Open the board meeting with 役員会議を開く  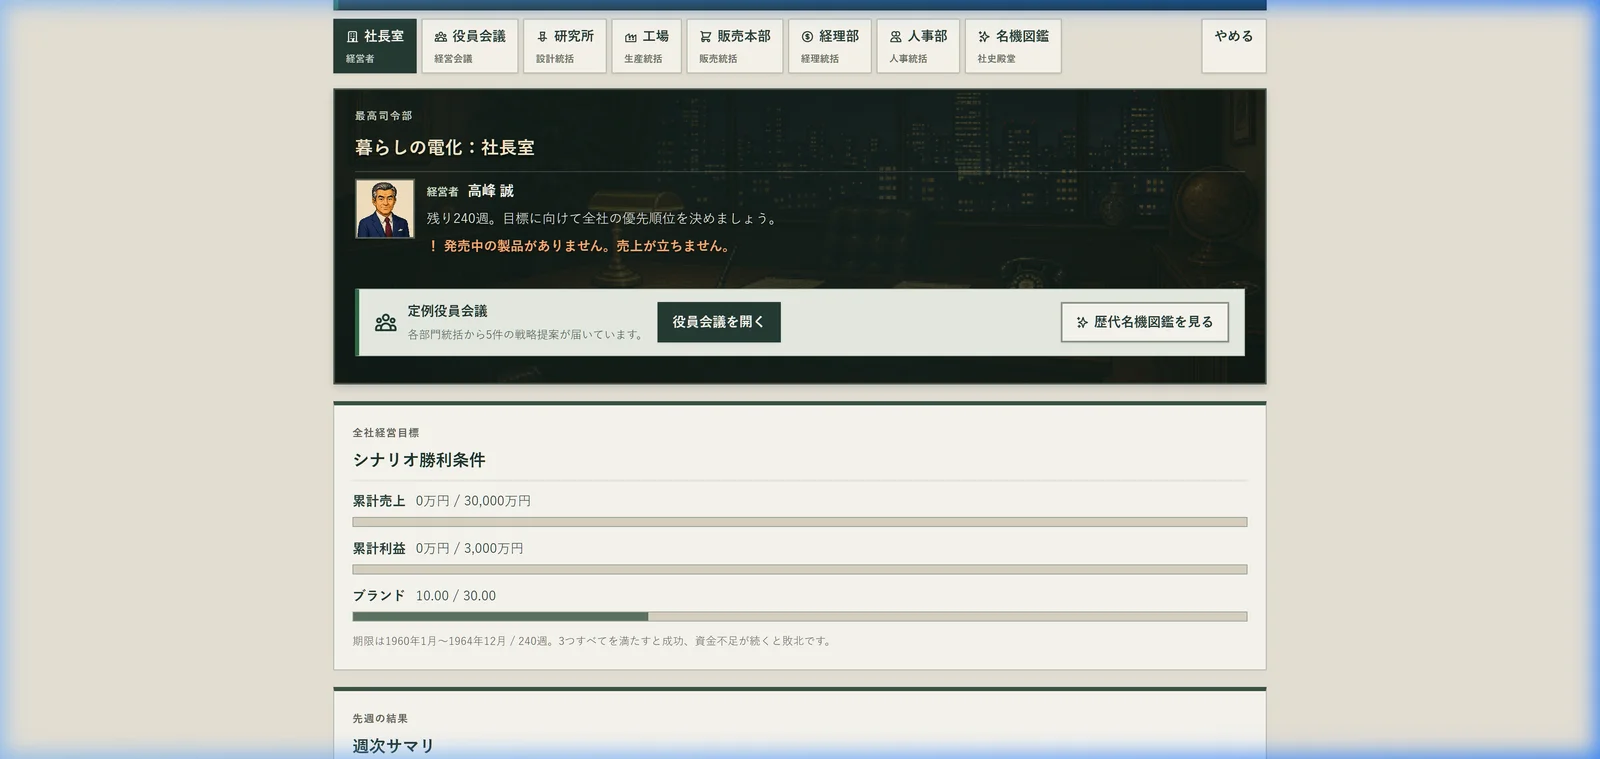(x=719, y=322)
